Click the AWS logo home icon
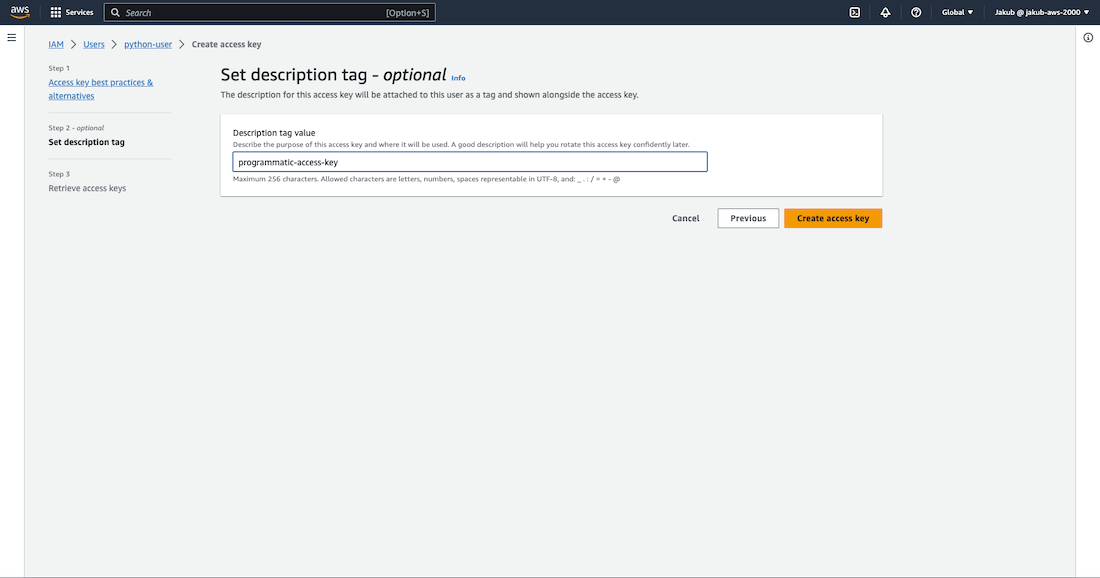Image resolution: width=1100 pixels, height=578 pixels. (21, 12)
